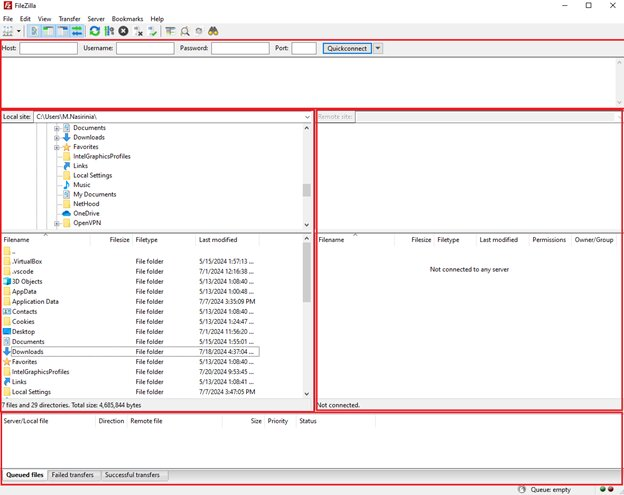624x495 pixels.
Task: Search files with binoculars icon
Action: 213,31
